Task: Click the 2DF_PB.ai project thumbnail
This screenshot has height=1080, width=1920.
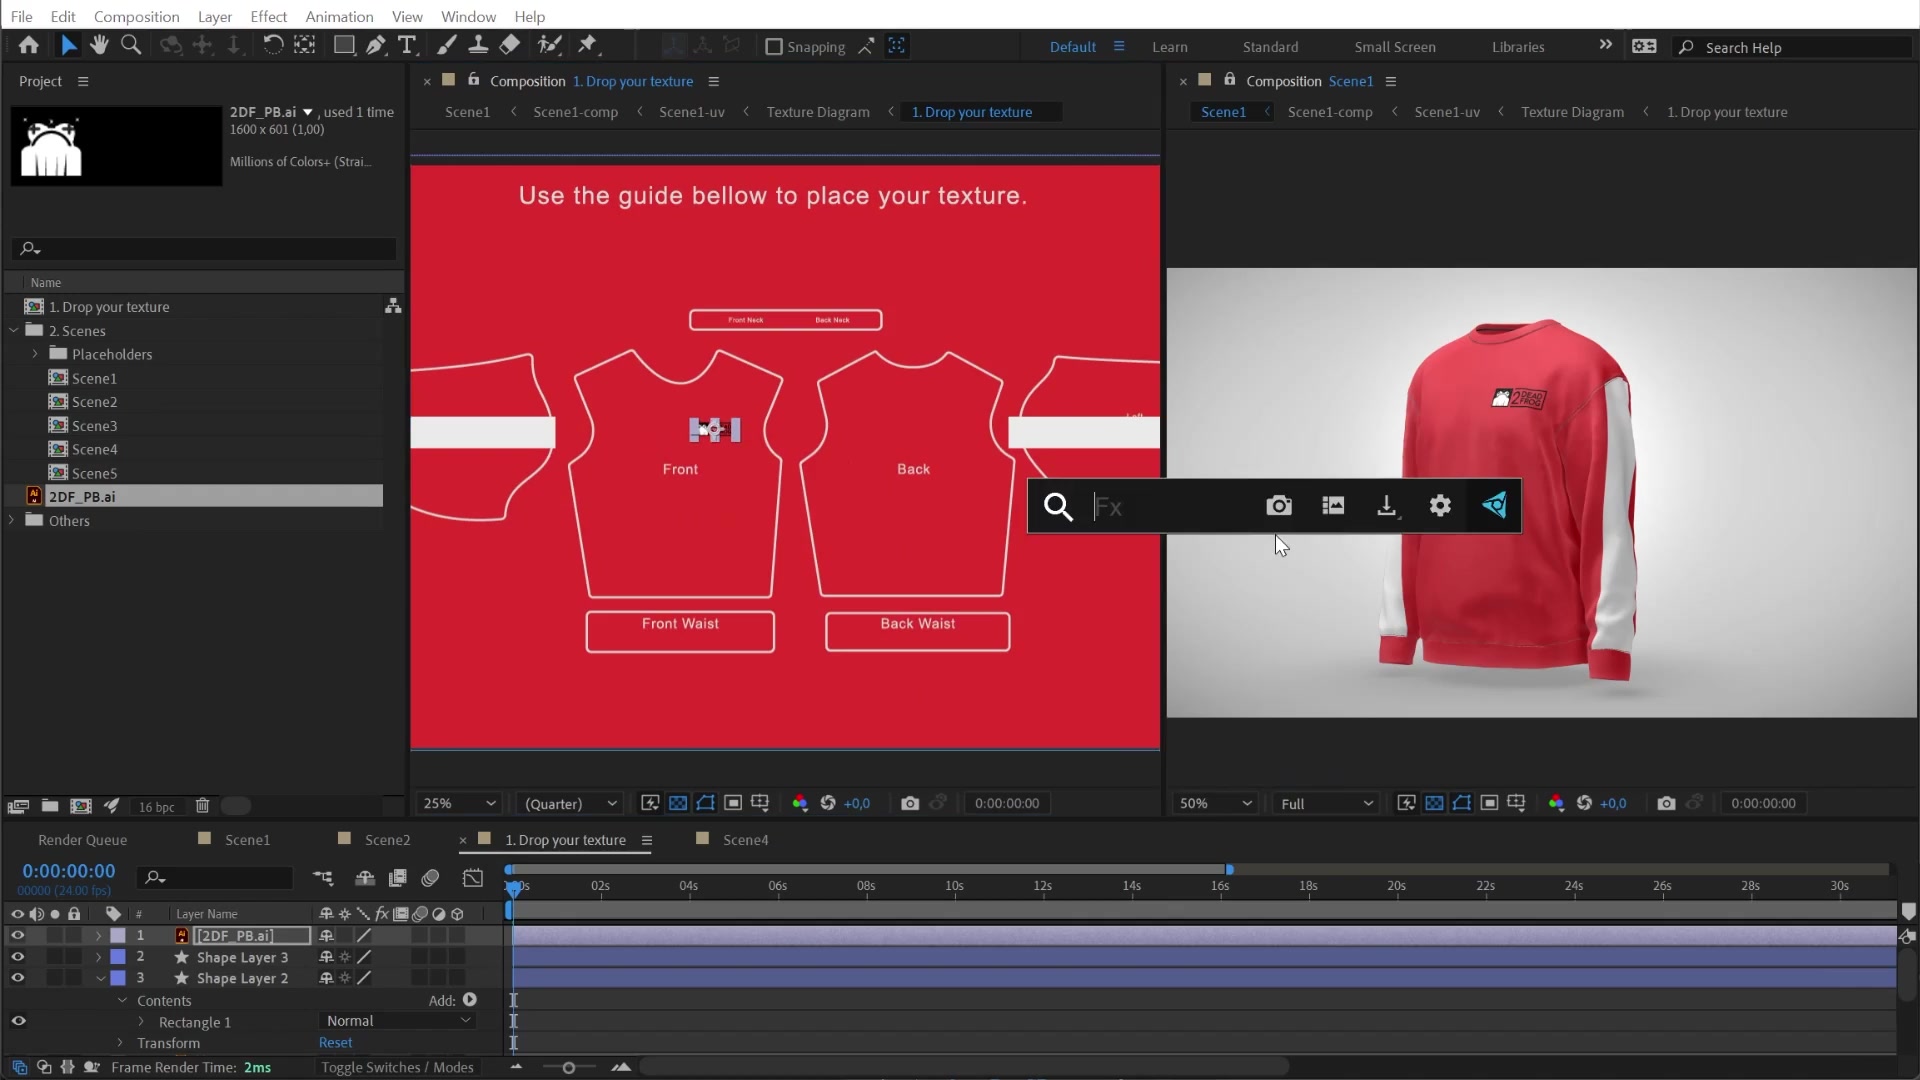Action: point(116,146)
